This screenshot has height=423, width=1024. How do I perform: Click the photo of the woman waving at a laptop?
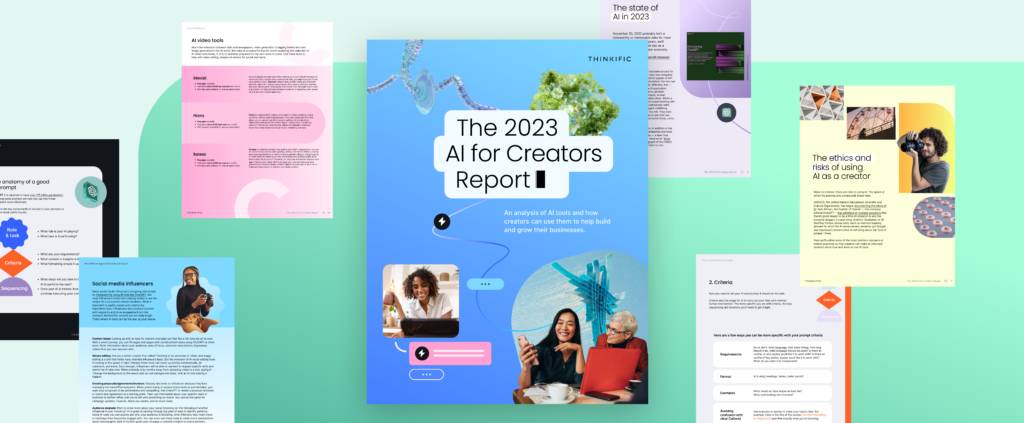(421, 301)
